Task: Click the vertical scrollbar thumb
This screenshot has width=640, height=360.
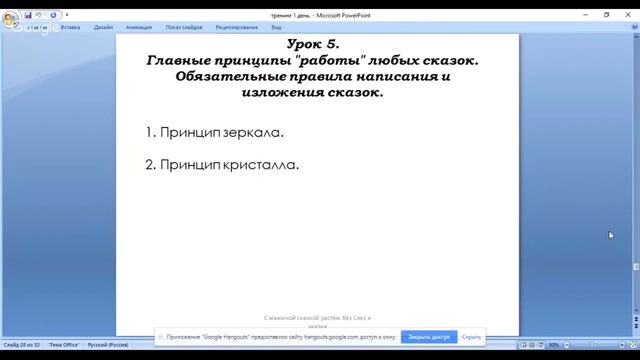Action: [x=636, y=267]
